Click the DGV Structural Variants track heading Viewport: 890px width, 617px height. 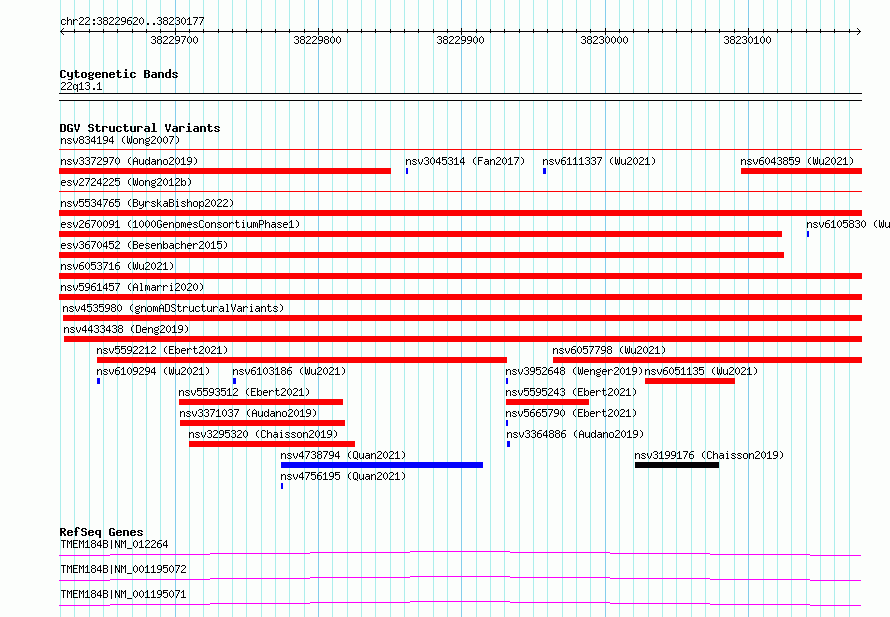tap(140, 128)
